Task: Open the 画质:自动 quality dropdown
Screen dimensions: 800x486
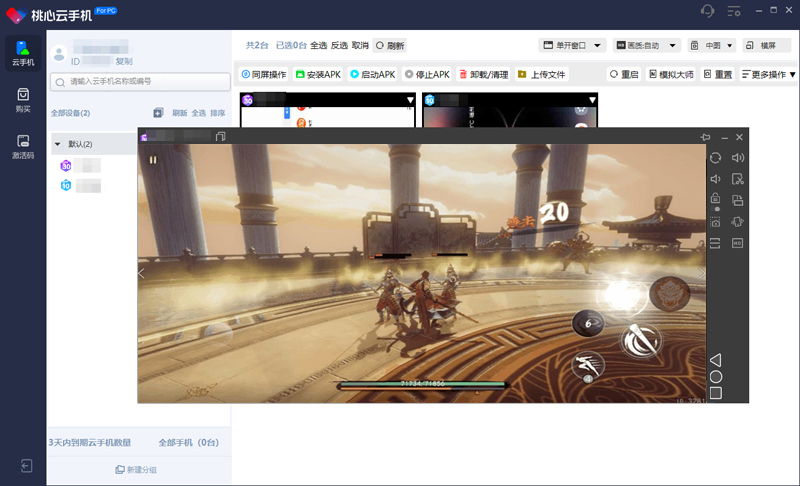Action: (x=646, y=45)
